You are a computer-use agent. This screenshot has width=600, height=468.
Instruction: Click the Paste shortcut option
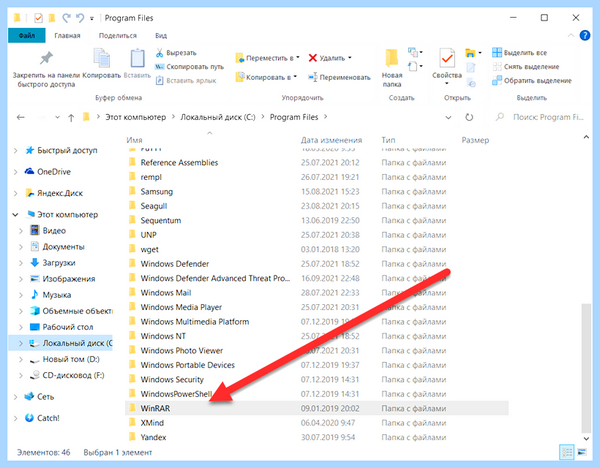click(x=186, y=81)
